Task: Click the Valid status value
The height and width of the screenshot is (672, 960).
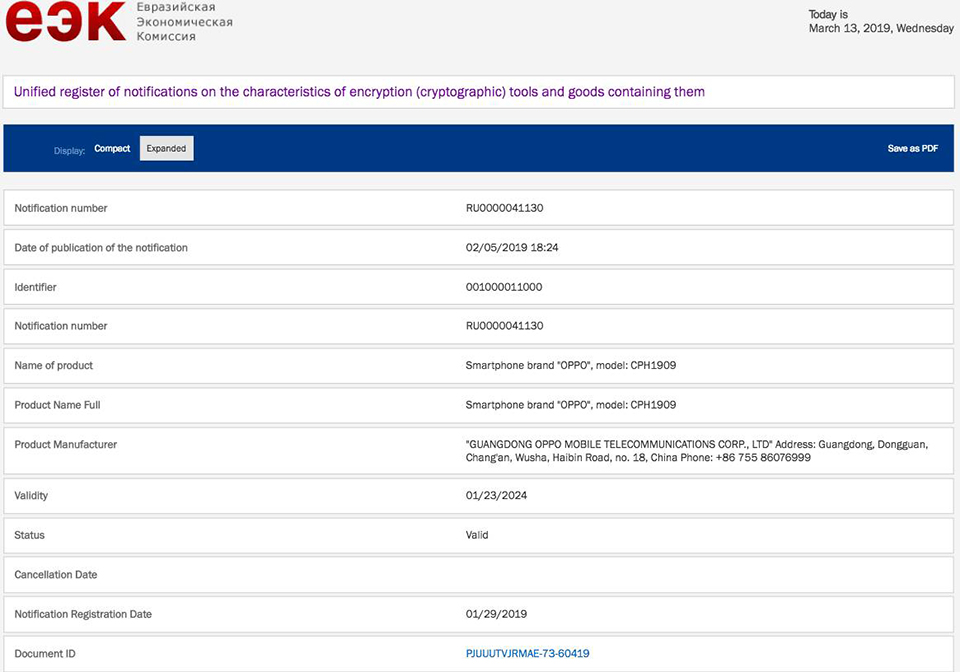Action: coord(477,535)
